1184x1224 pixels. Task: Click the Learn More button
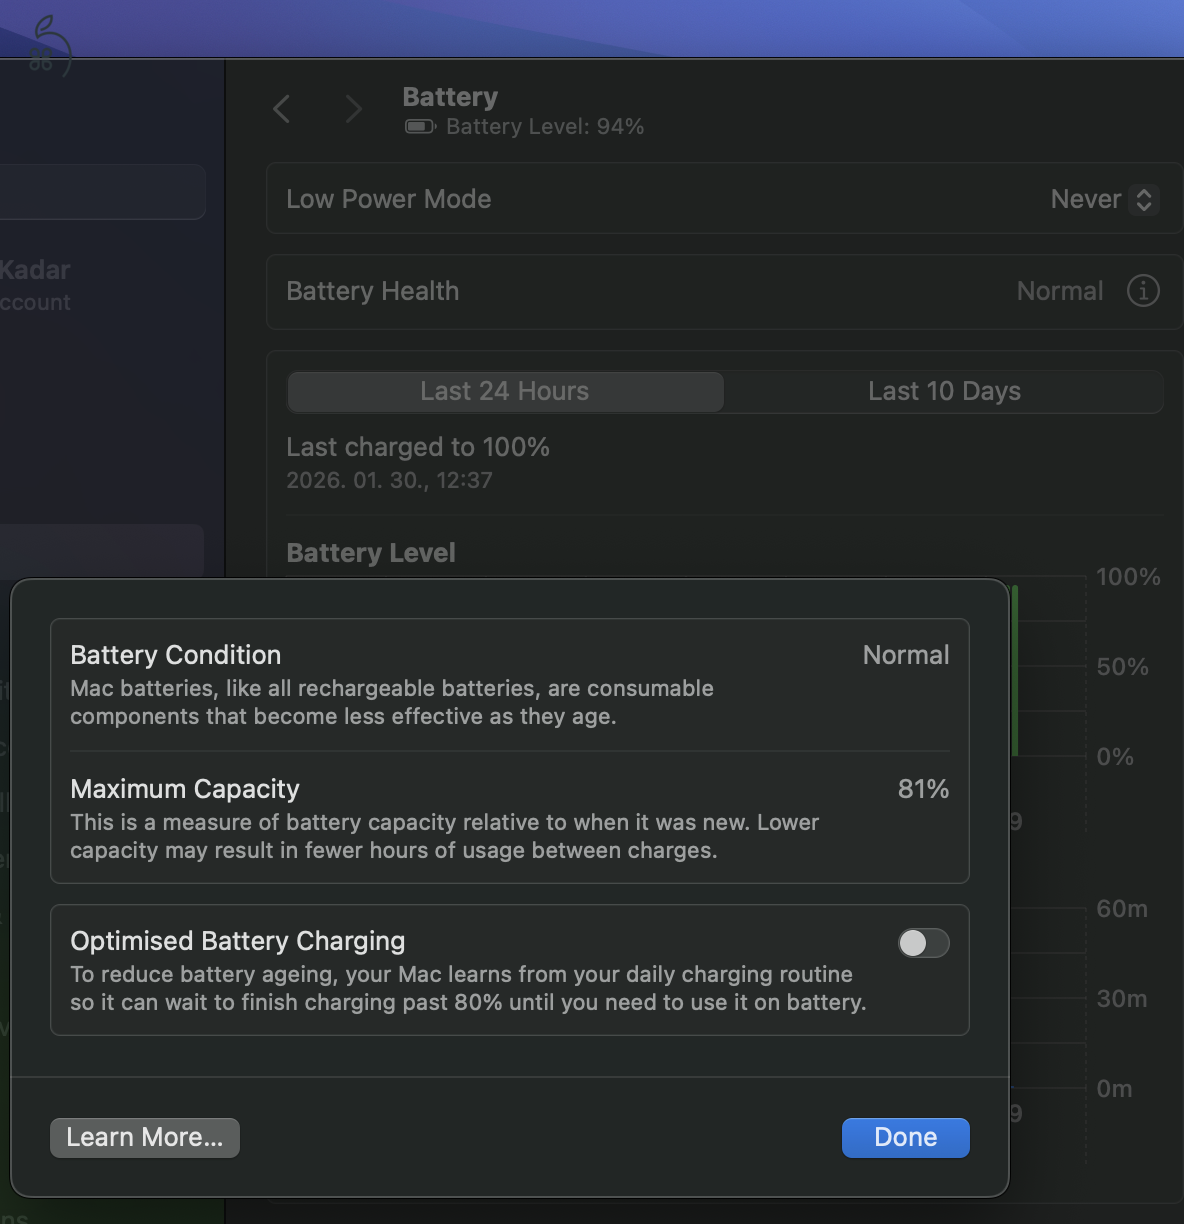[144, 1137]
